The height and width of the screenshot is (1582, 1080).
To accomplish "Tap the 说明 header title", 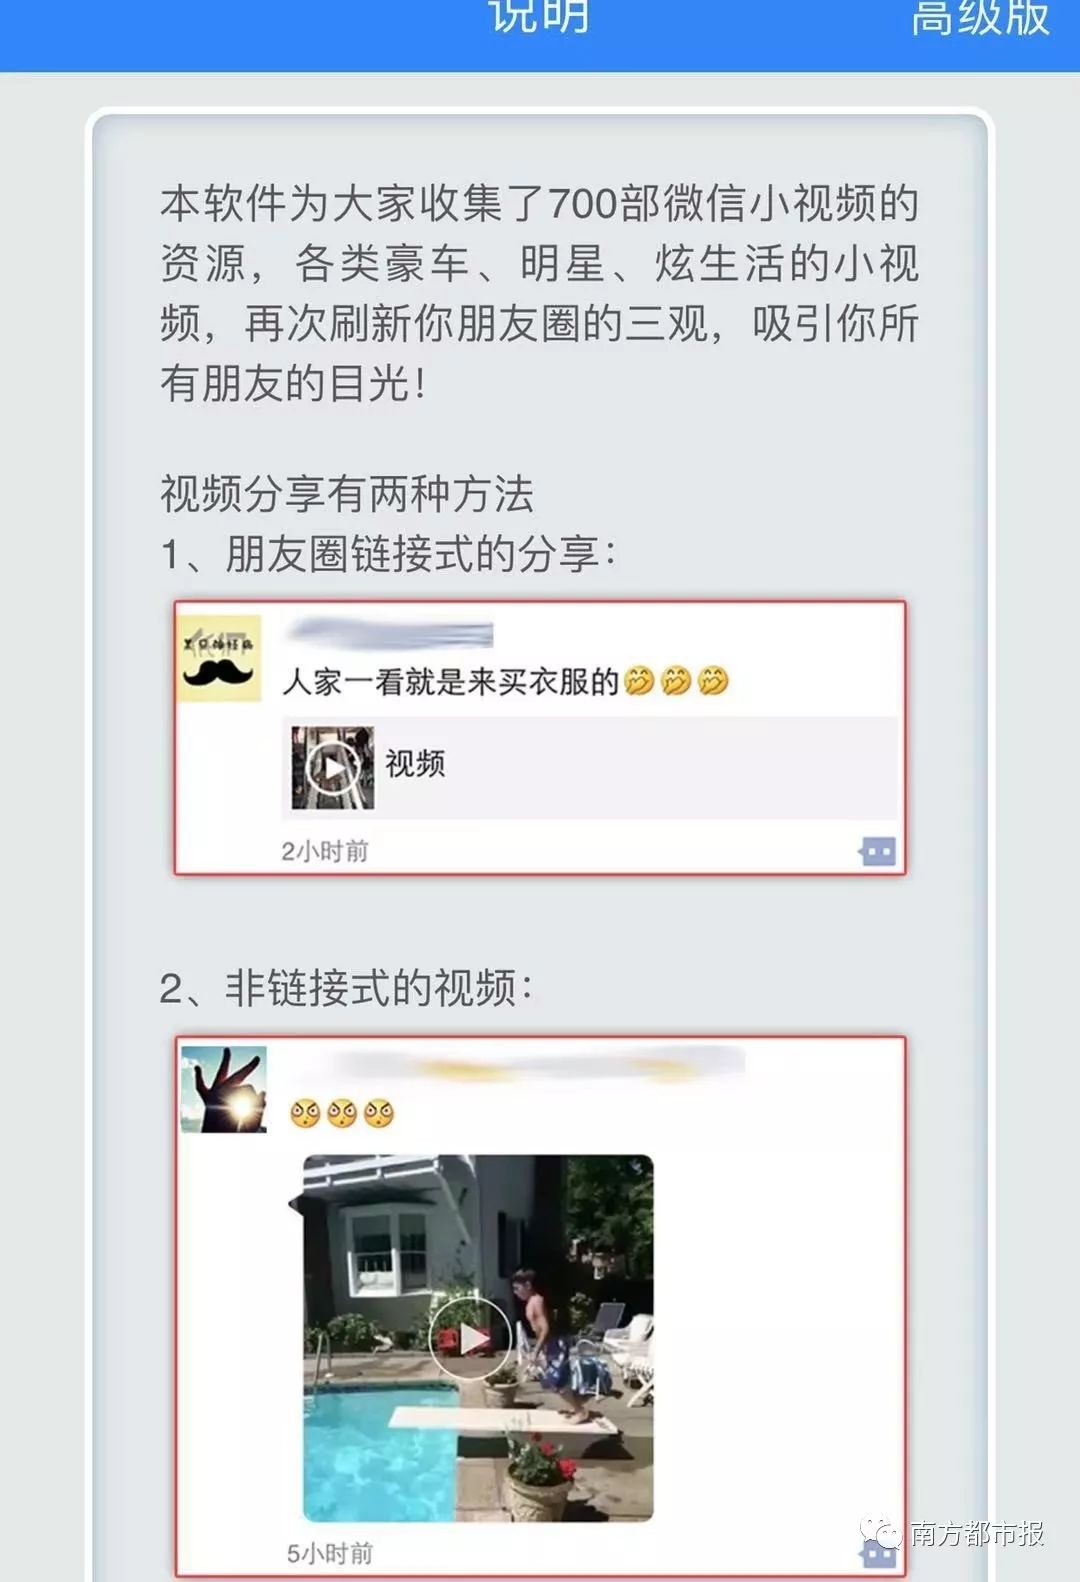I will (540, 16).
